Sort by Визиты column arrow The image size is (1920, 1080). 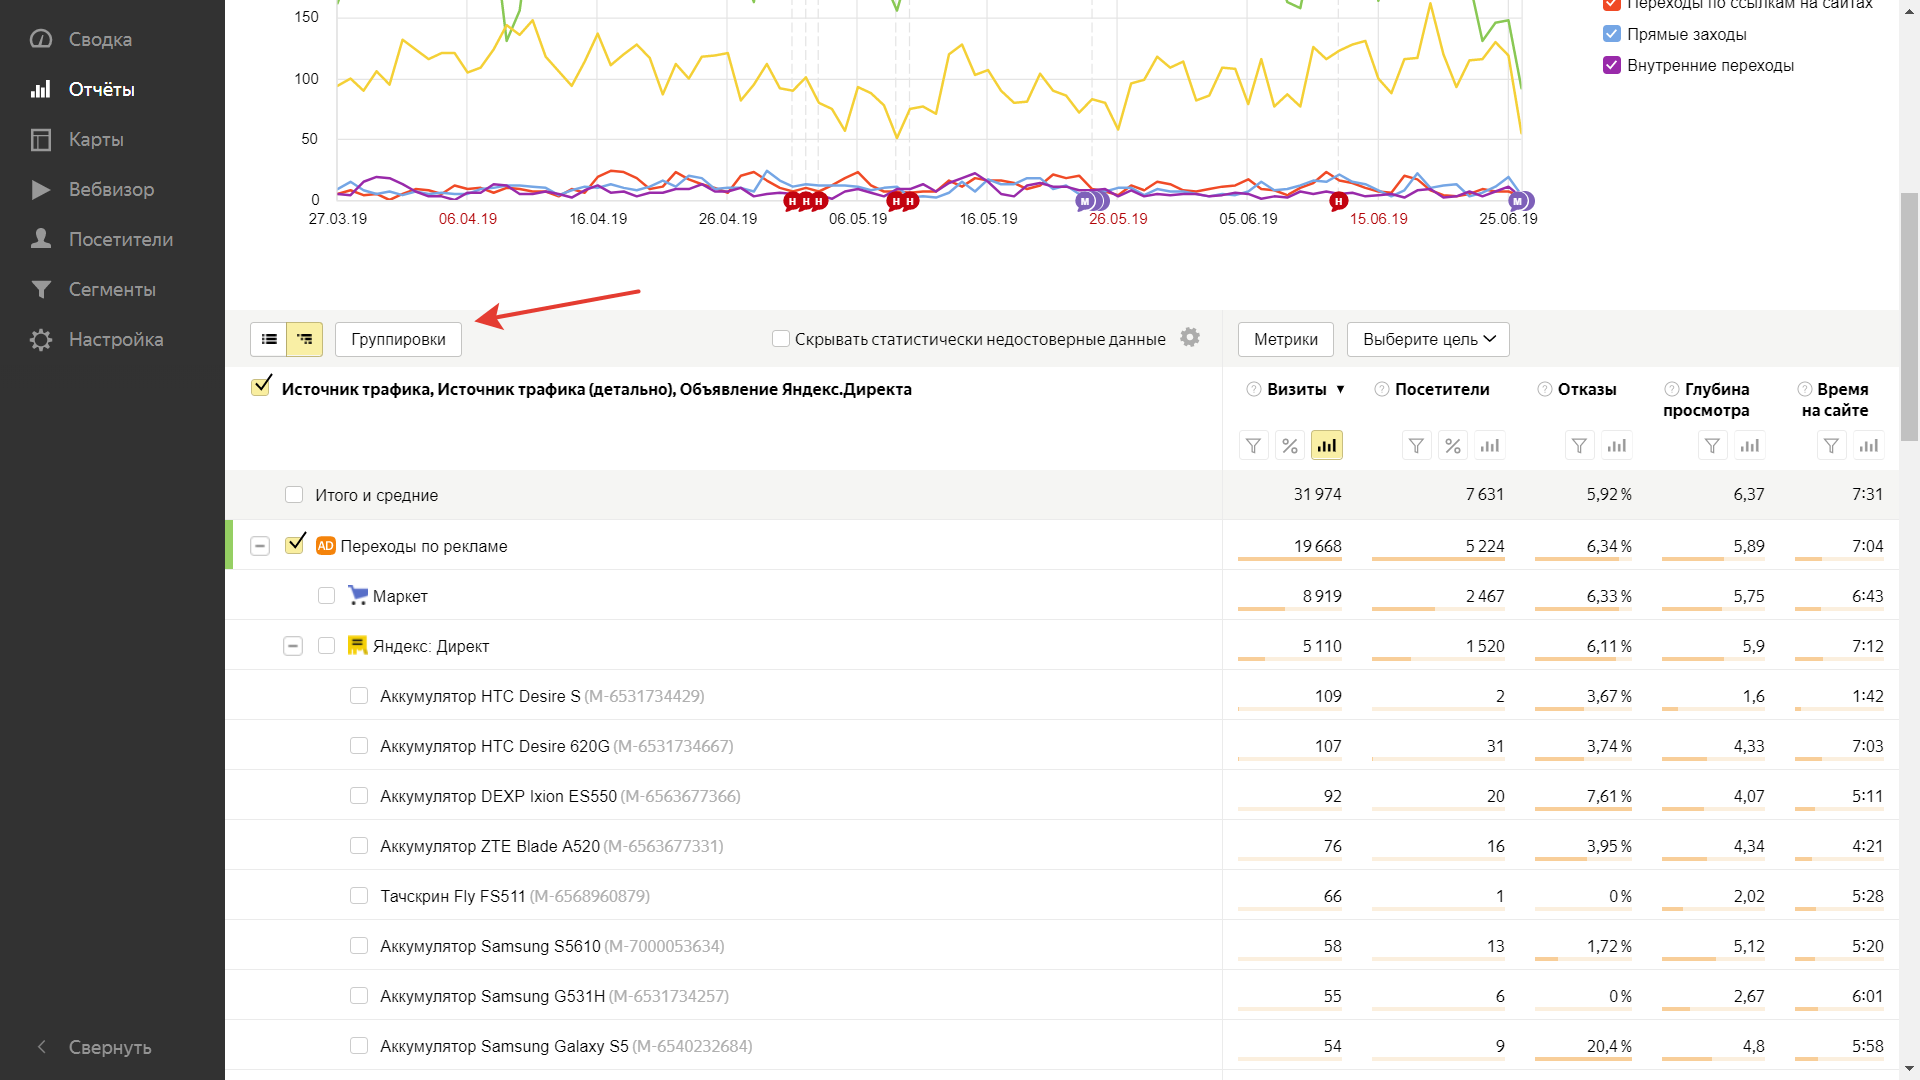1341,390
